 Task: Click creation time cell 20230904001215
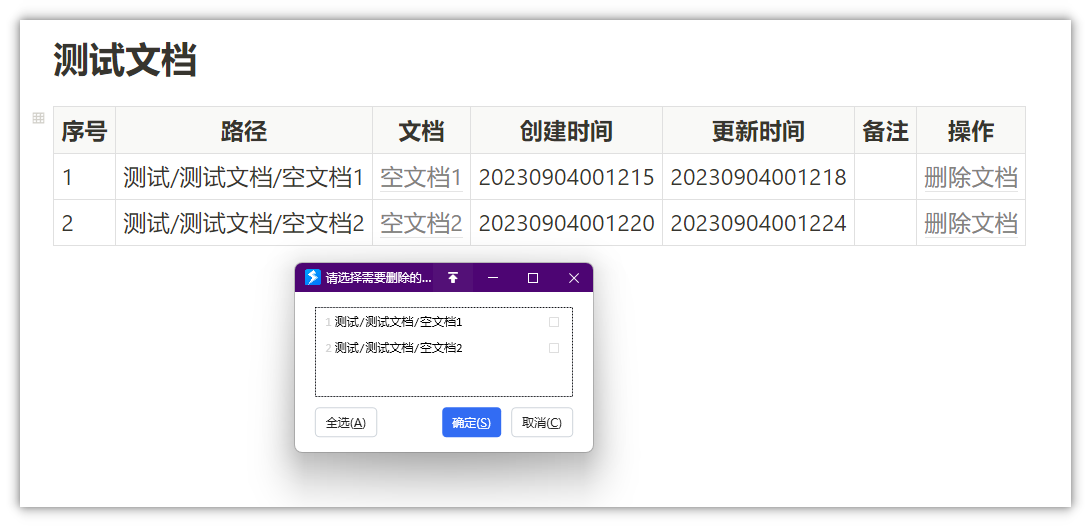566,178
